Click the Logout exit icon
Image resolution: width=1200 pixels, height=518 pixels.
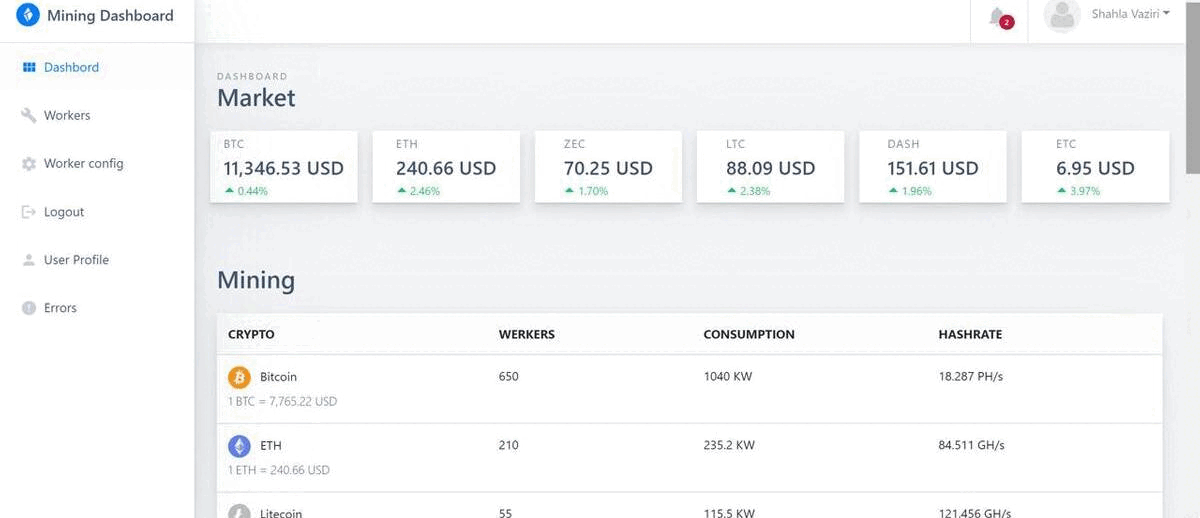point(29,212)
